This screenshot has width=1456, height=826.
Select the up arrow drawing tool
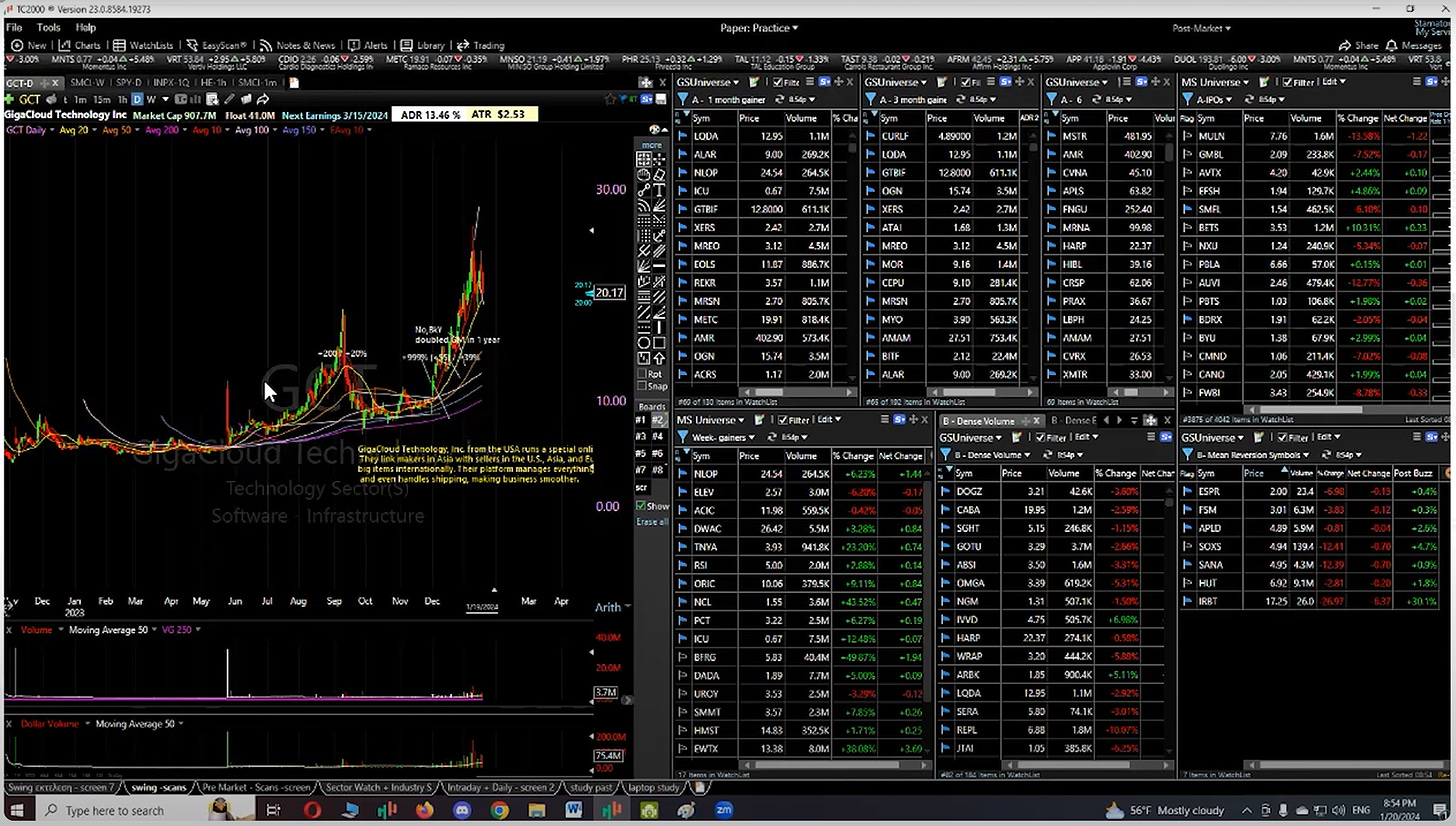click(659, 357)
